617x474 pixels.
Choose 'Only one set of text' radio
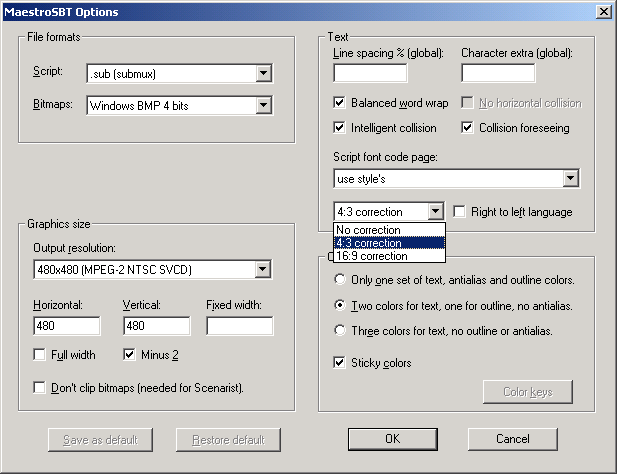point(341,279)
